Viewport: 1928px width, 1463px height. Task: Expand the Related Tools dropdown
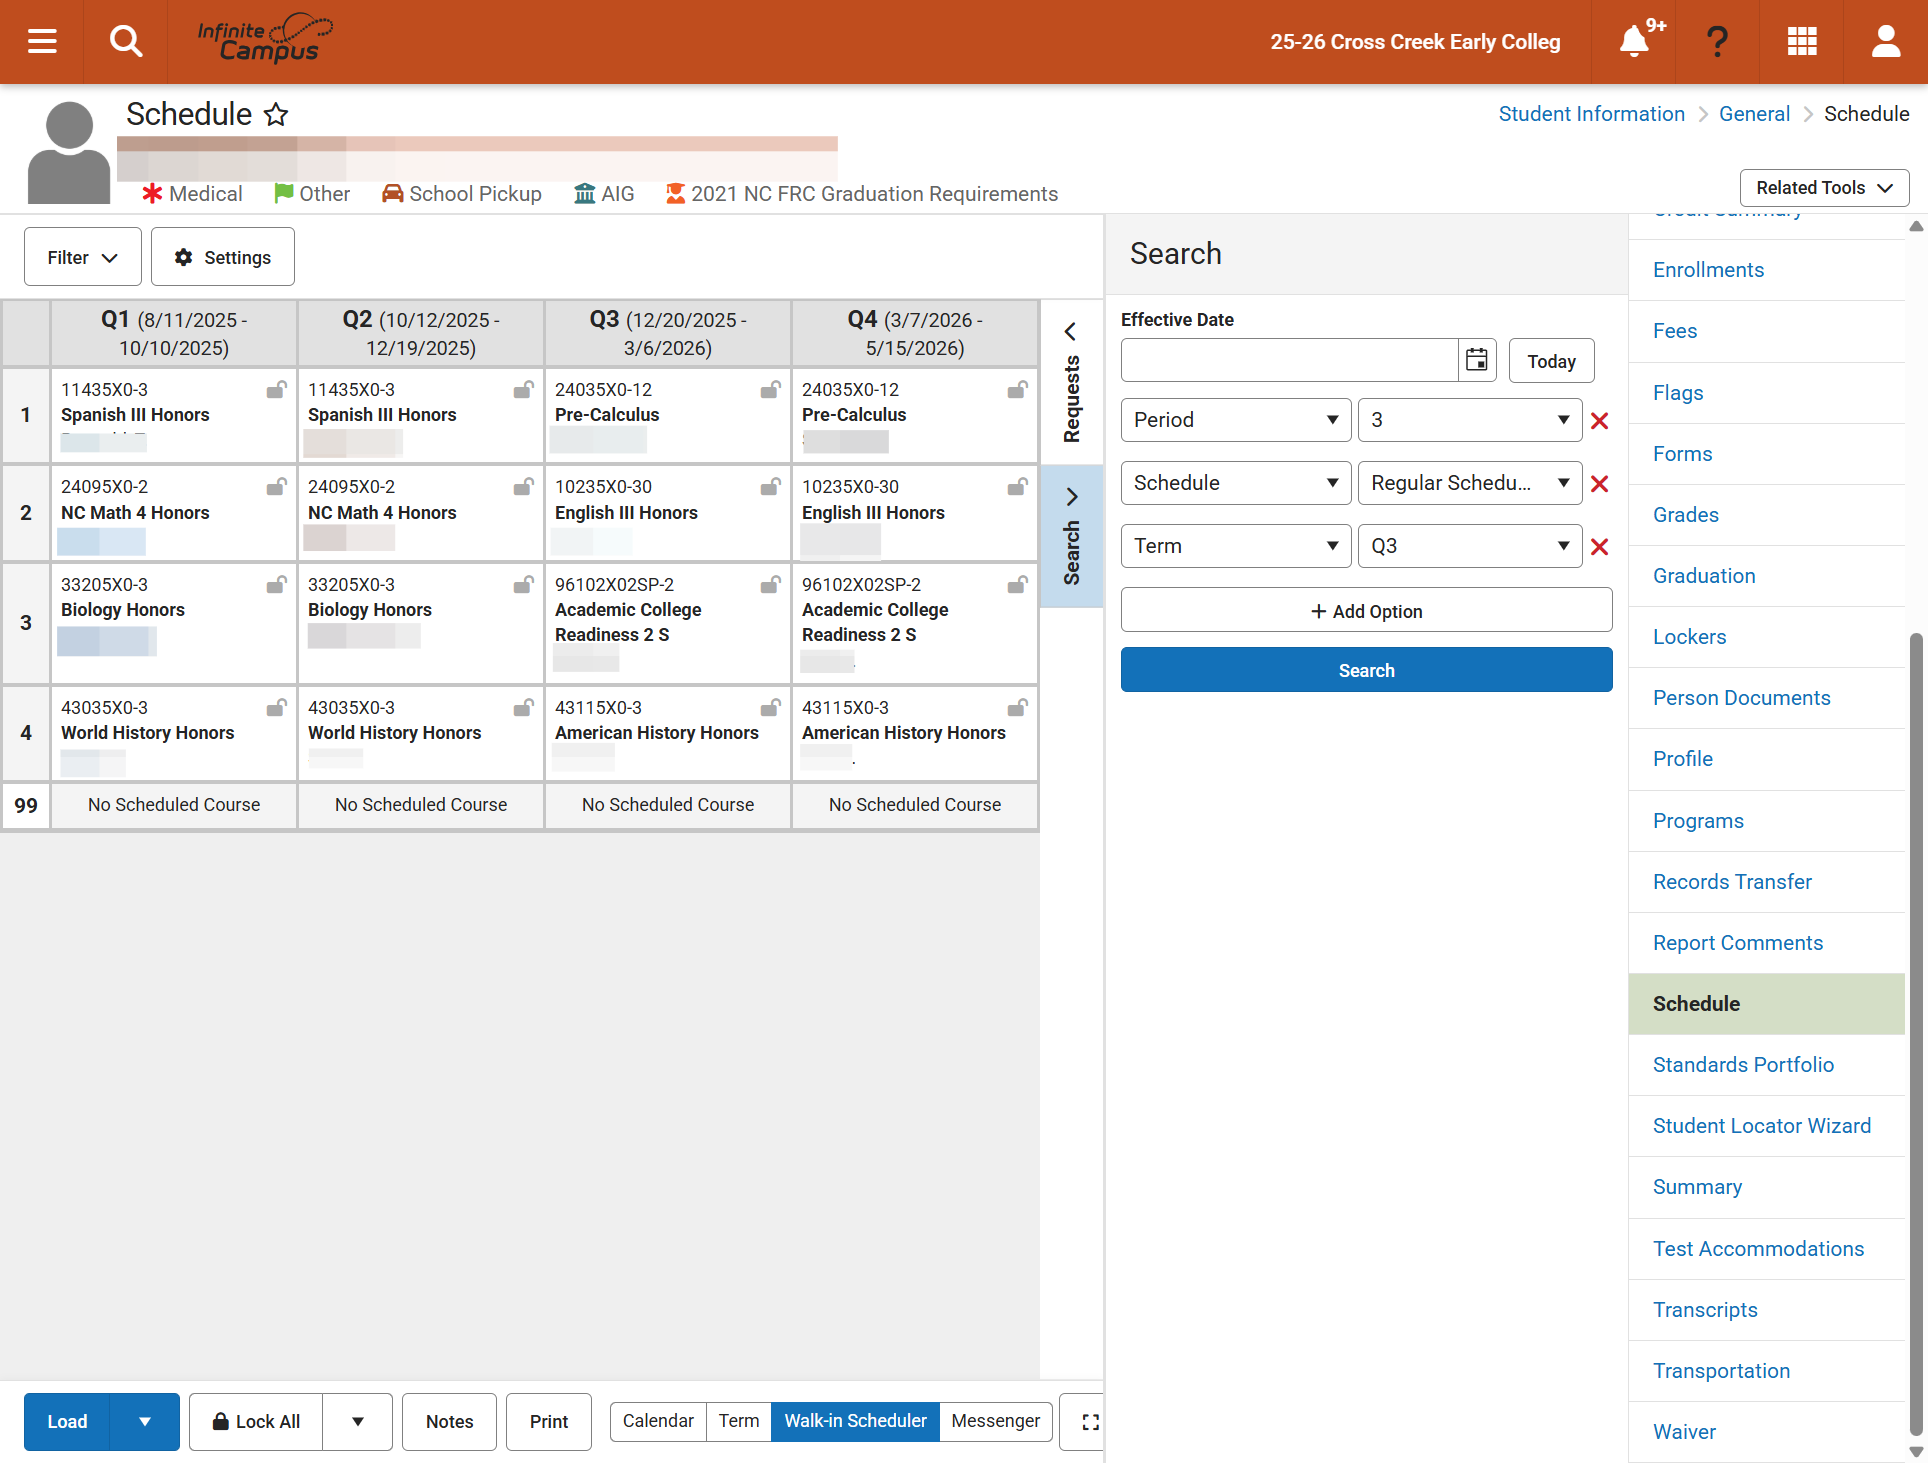[x=1824, y=188]
